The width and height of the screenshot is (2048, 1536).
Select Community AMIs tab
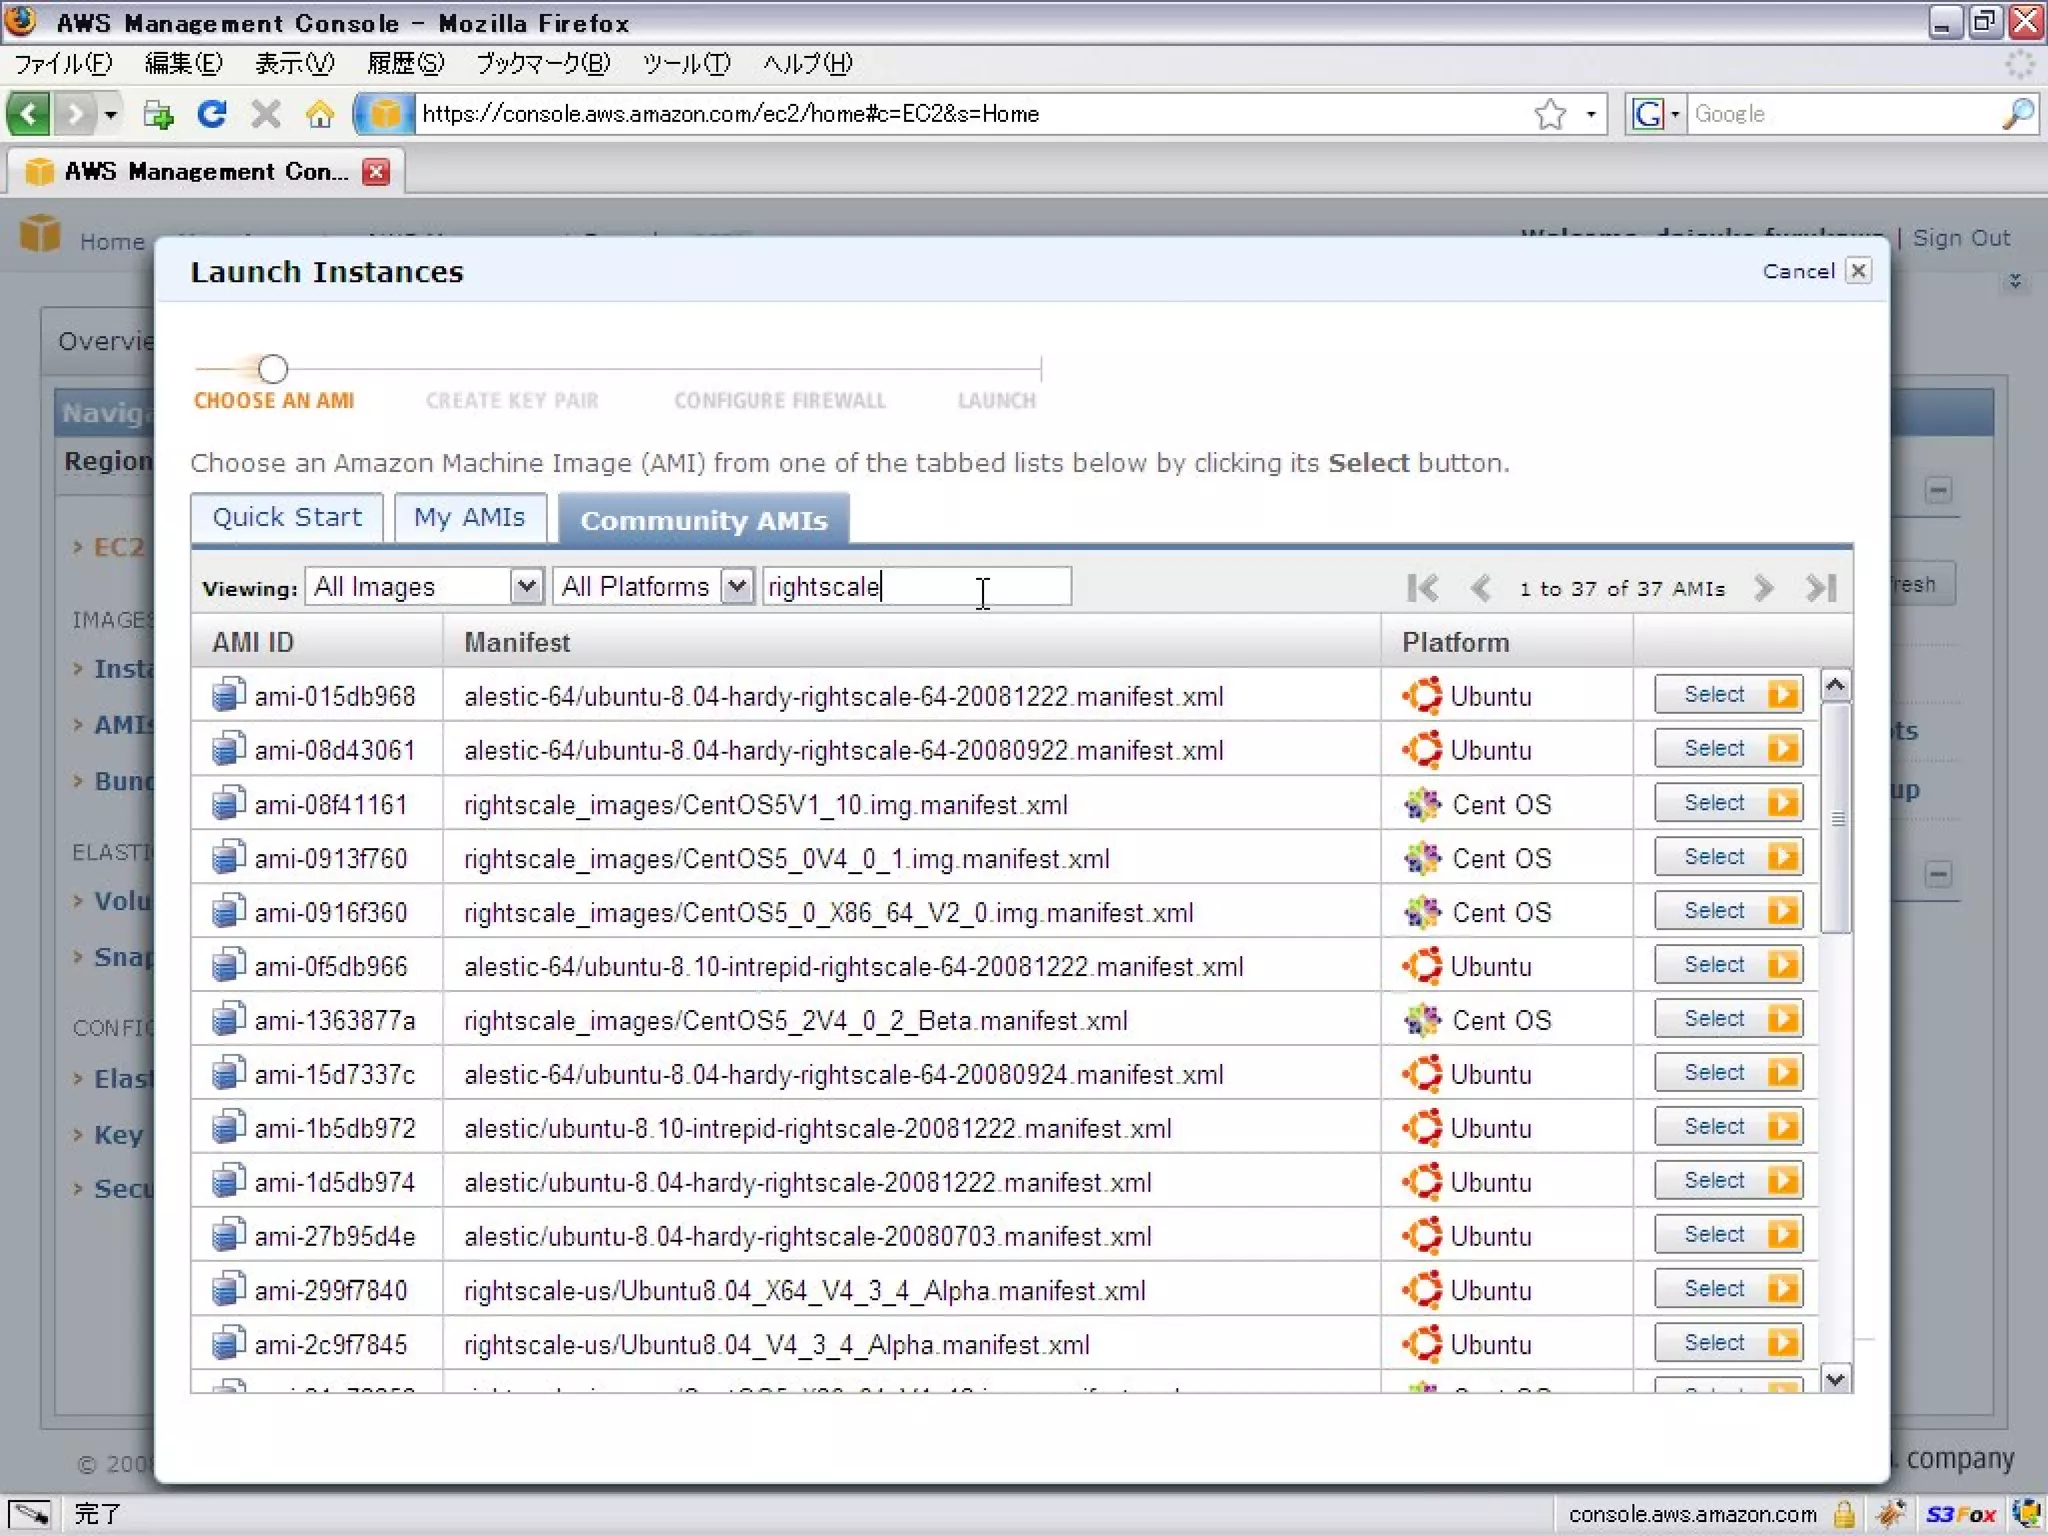coord(704,520)
